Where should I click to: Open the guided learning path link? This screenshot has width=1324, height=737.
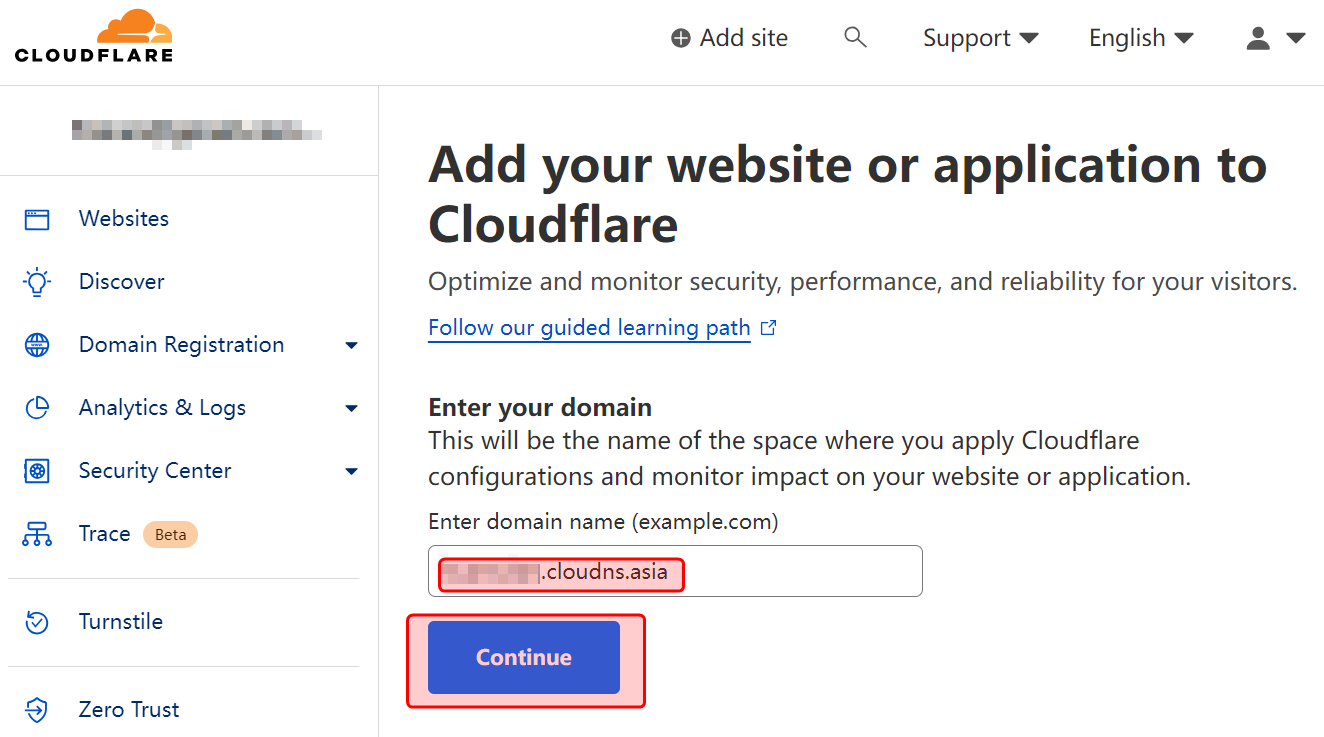tap(589, 328)
